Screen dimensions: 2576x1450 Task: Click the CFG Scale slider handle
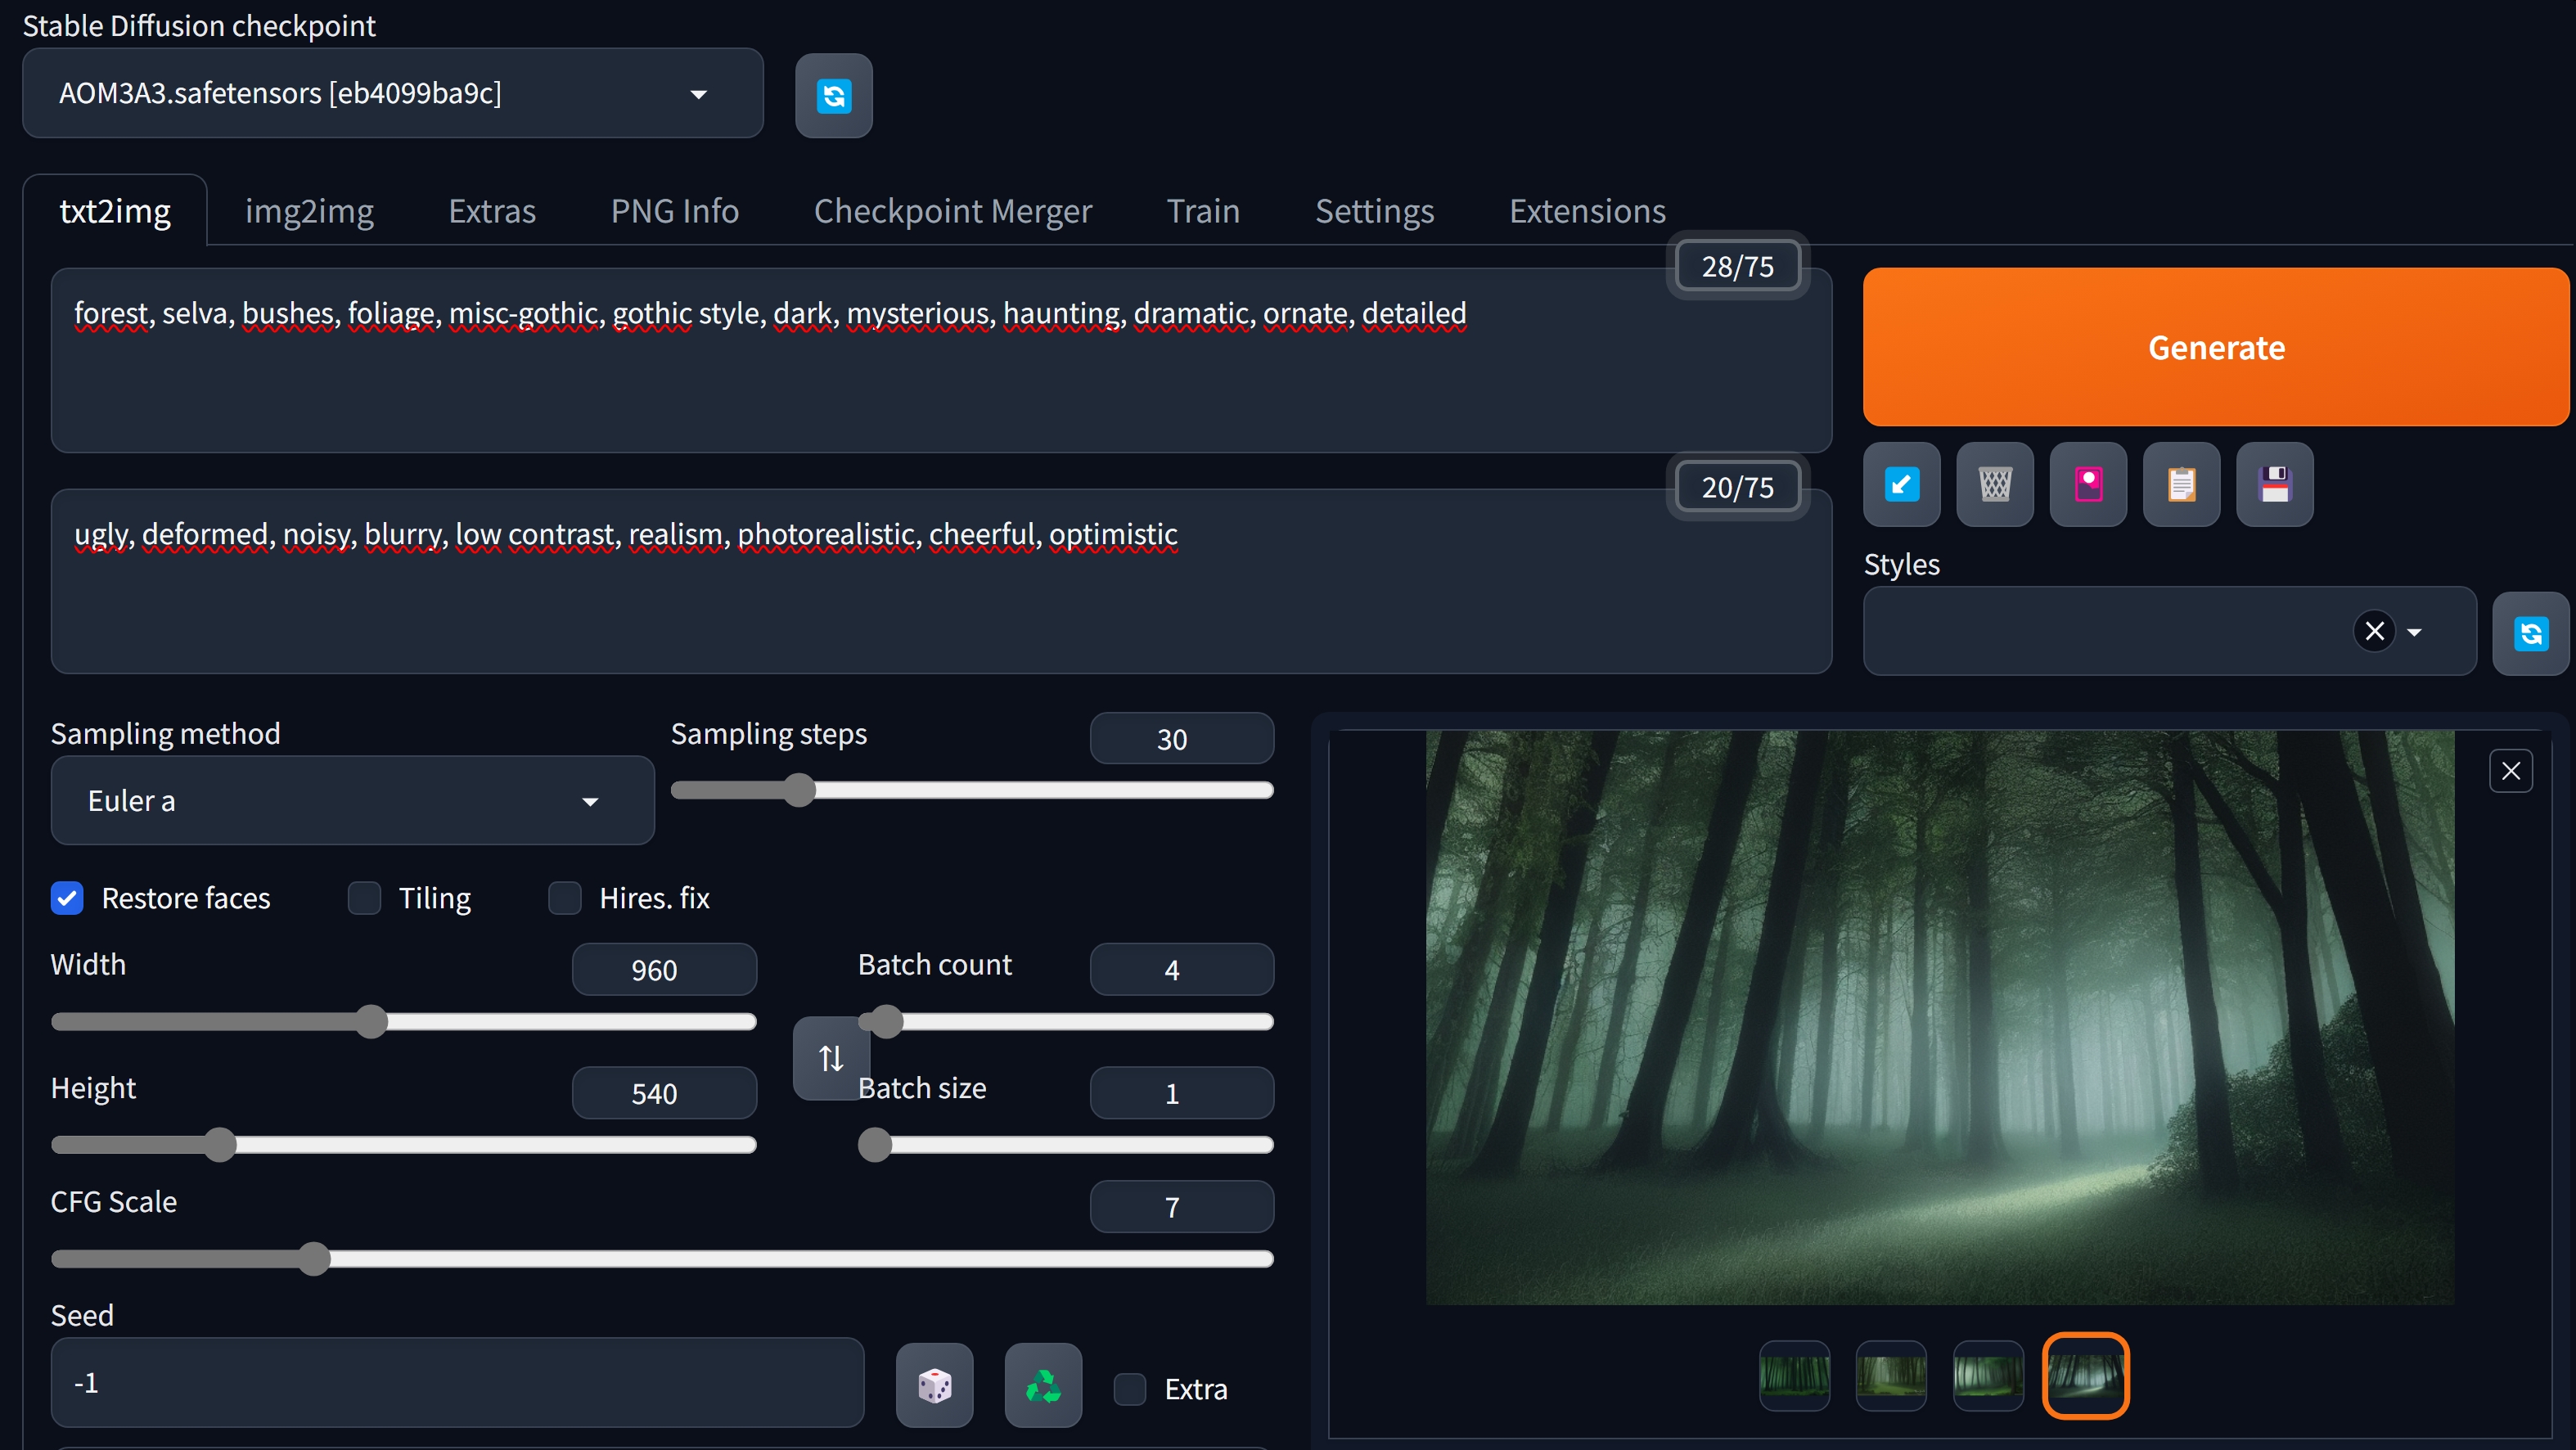[x=314, y=1259]
